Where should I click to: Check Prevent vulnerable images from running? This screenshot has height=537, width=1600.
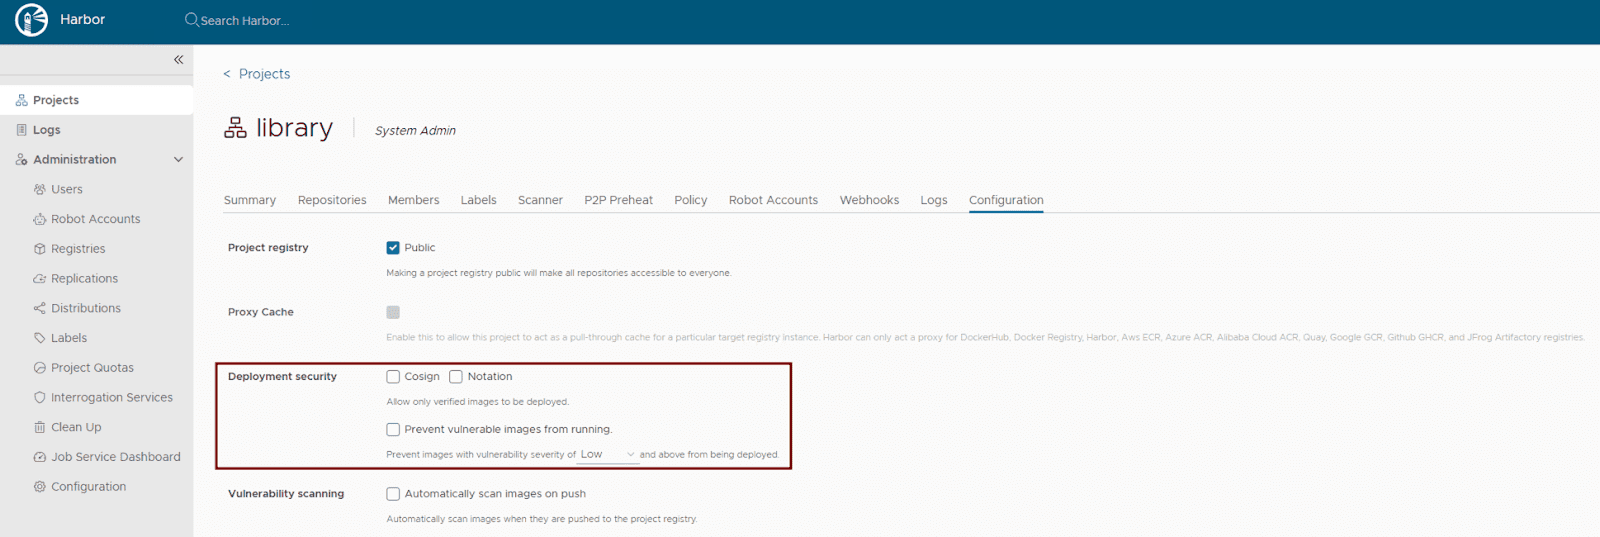pos(393,430)
